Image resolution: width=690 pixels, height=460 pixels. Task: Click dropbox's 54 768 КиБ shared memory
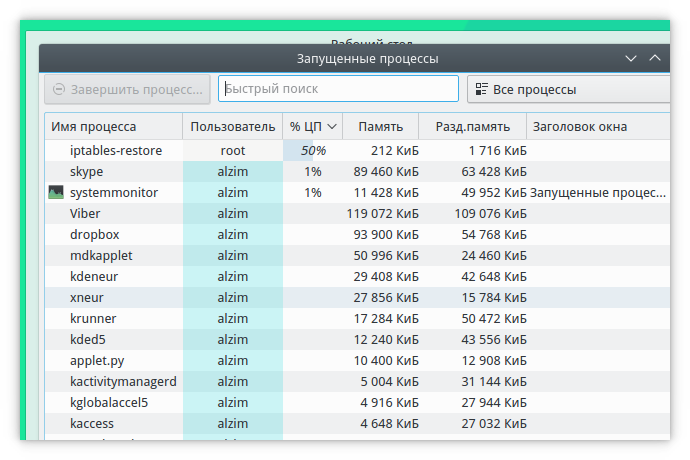(x=494, y=235)
